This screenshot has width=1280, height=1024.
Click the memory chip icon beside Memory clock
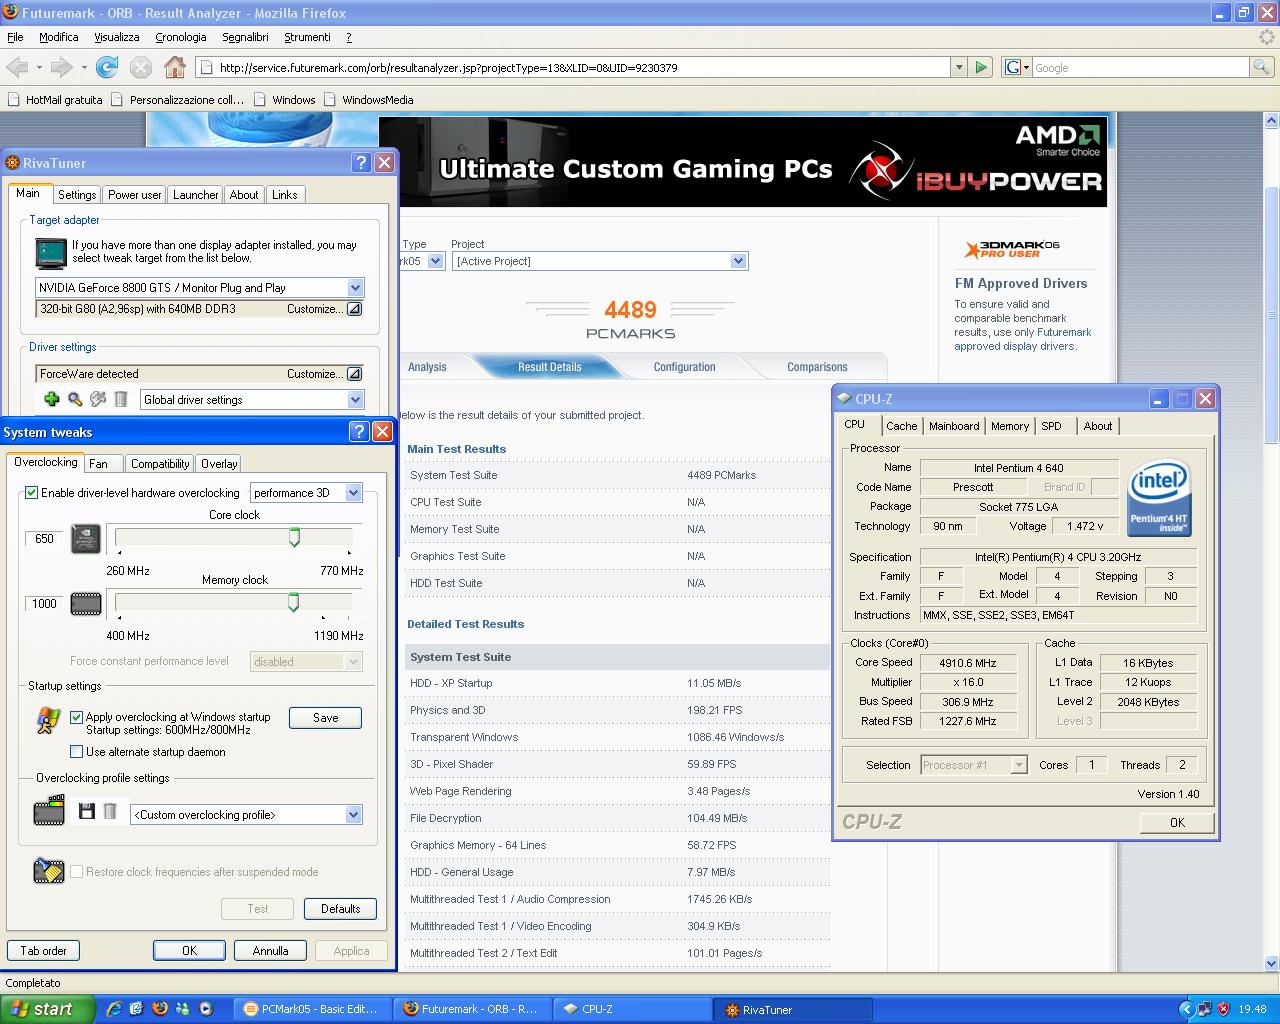(x=86, y=604)
